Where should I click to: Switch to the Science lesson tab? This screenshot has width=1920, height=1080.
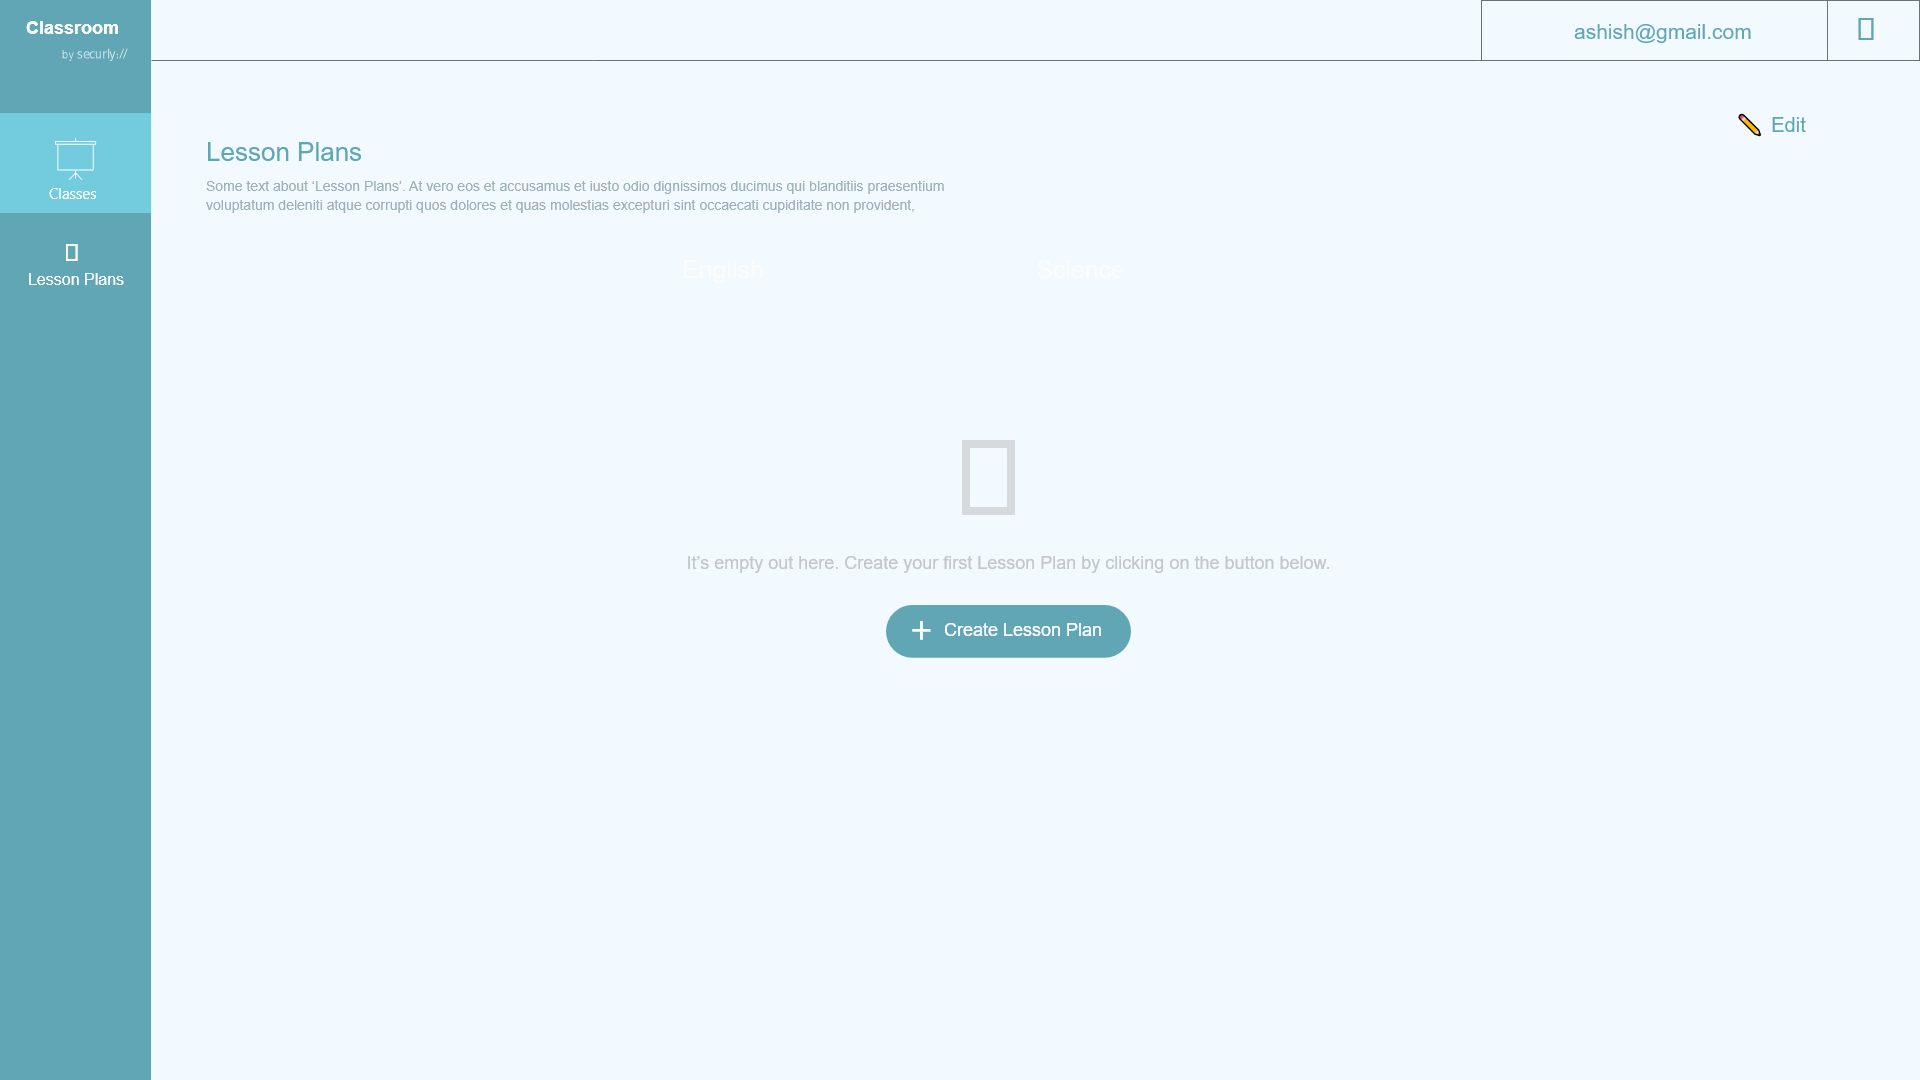[x=1080, y=269]
